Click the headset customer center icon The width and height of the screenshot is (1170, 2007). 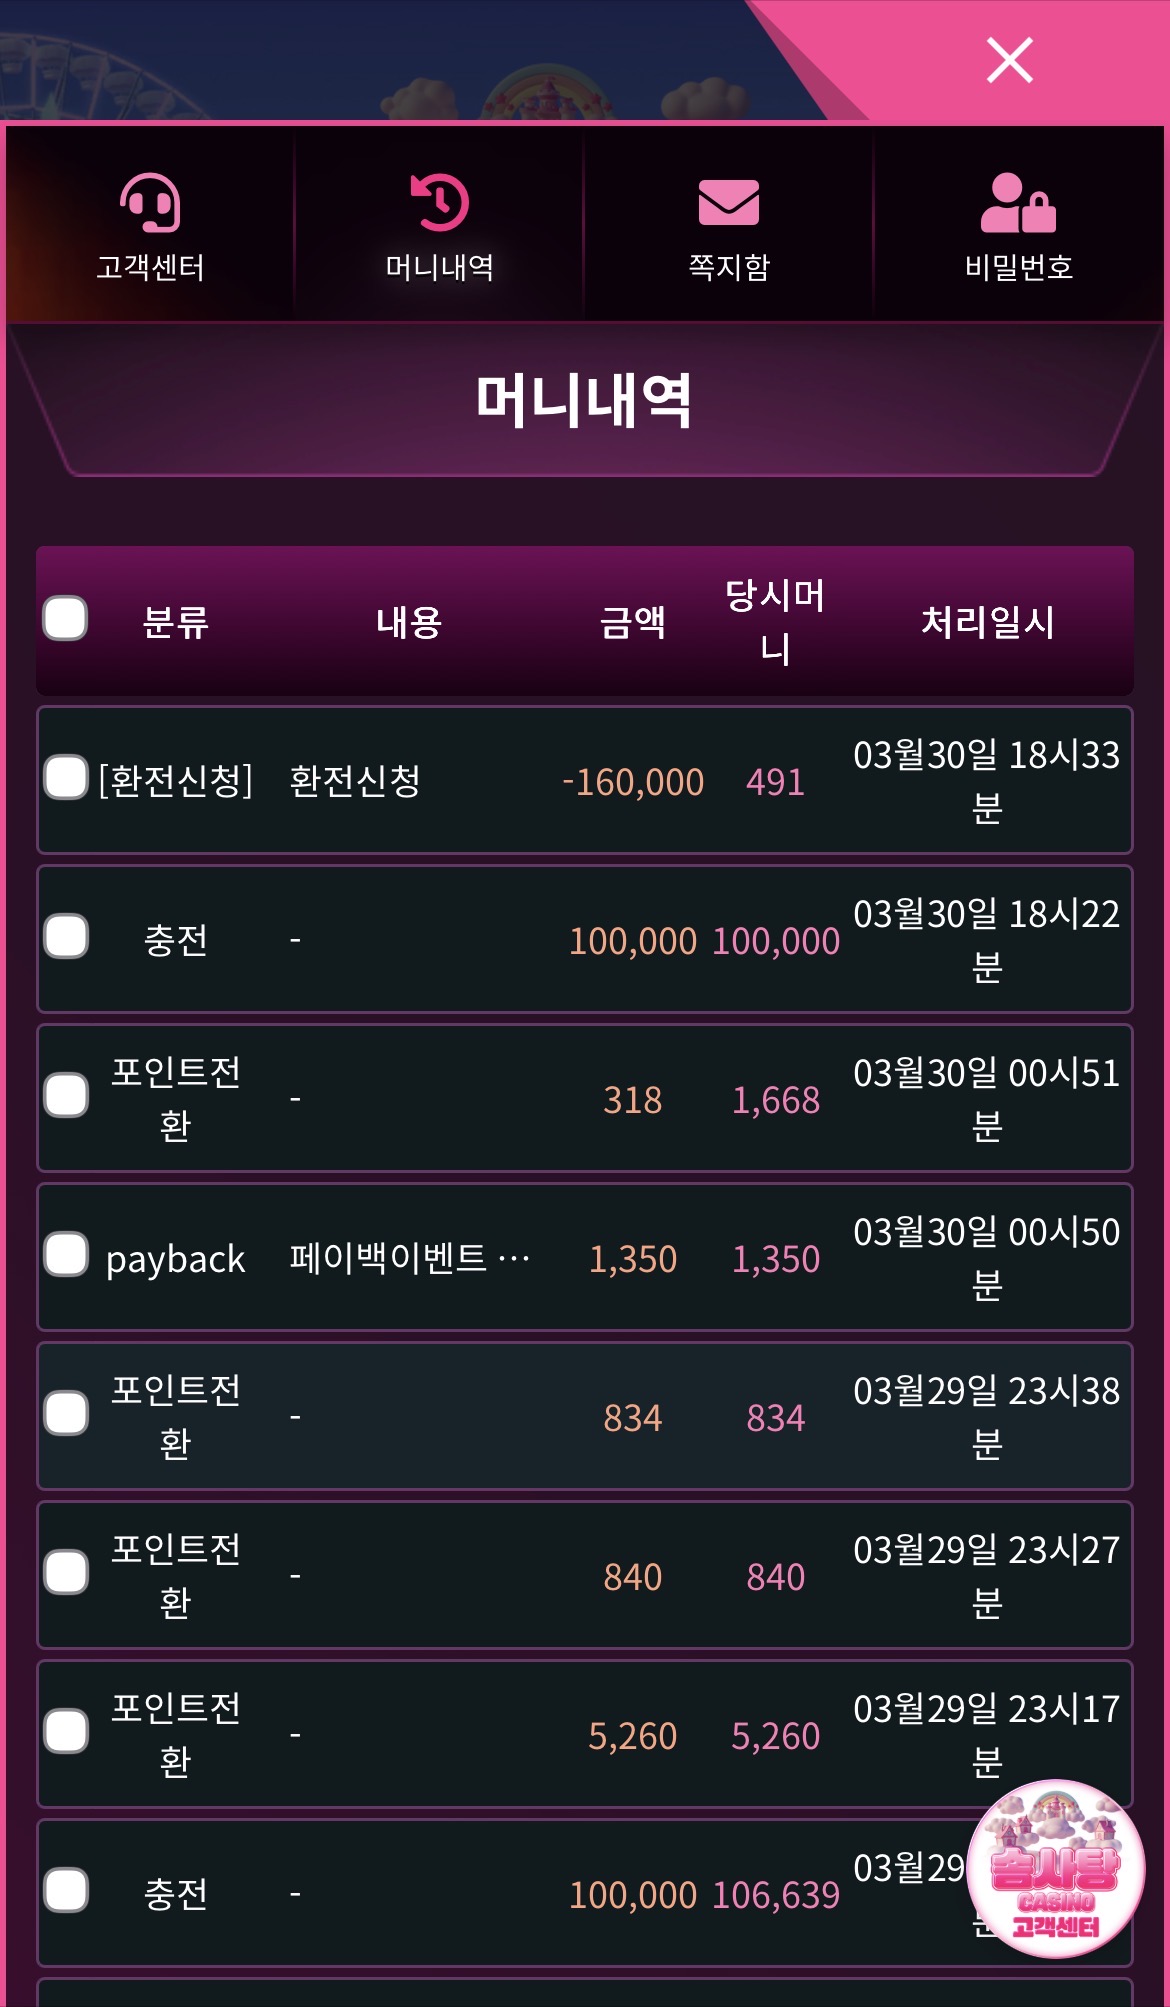coord(150,203)
